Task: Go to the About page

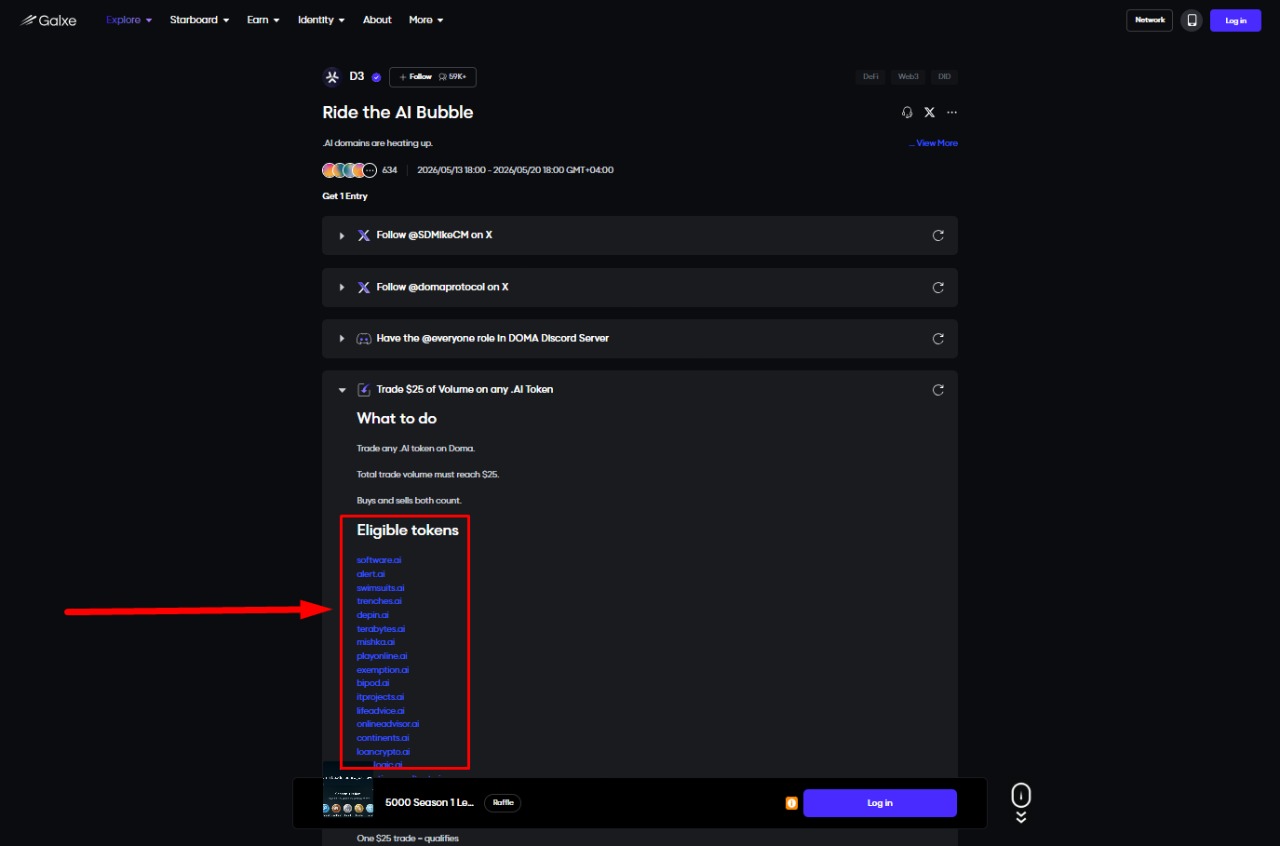Action: tap(377, 20)
